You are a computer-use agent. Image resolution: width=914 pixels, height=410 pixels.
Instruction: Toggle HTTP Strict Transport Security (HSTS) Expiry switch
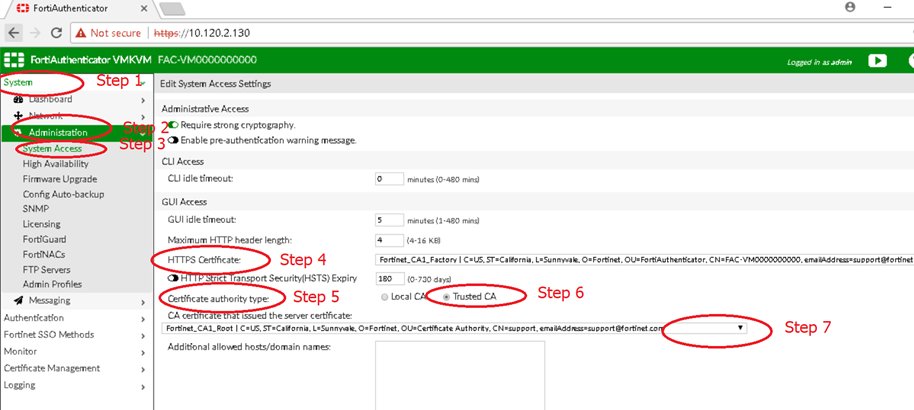[173, 278]
